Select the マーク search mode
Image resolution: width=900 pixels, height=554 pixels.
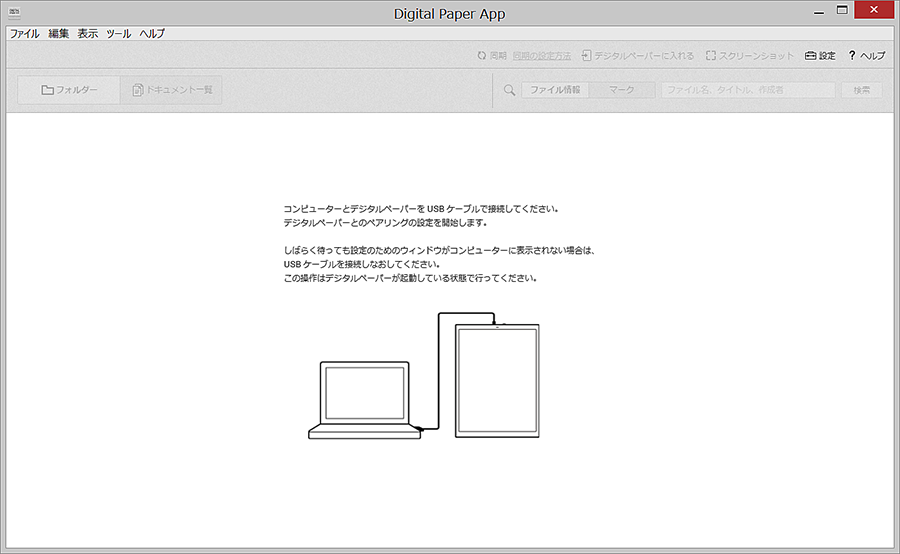622,90
